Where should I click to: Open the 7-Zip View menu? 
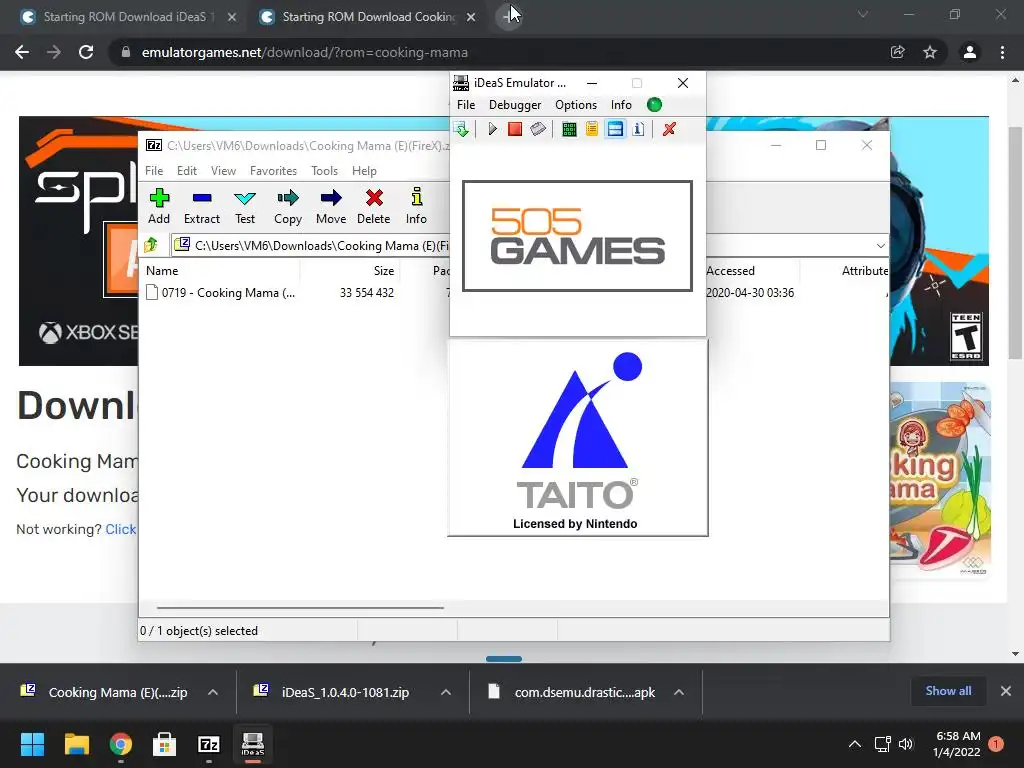pyautogui.click(x=223, y=170)
